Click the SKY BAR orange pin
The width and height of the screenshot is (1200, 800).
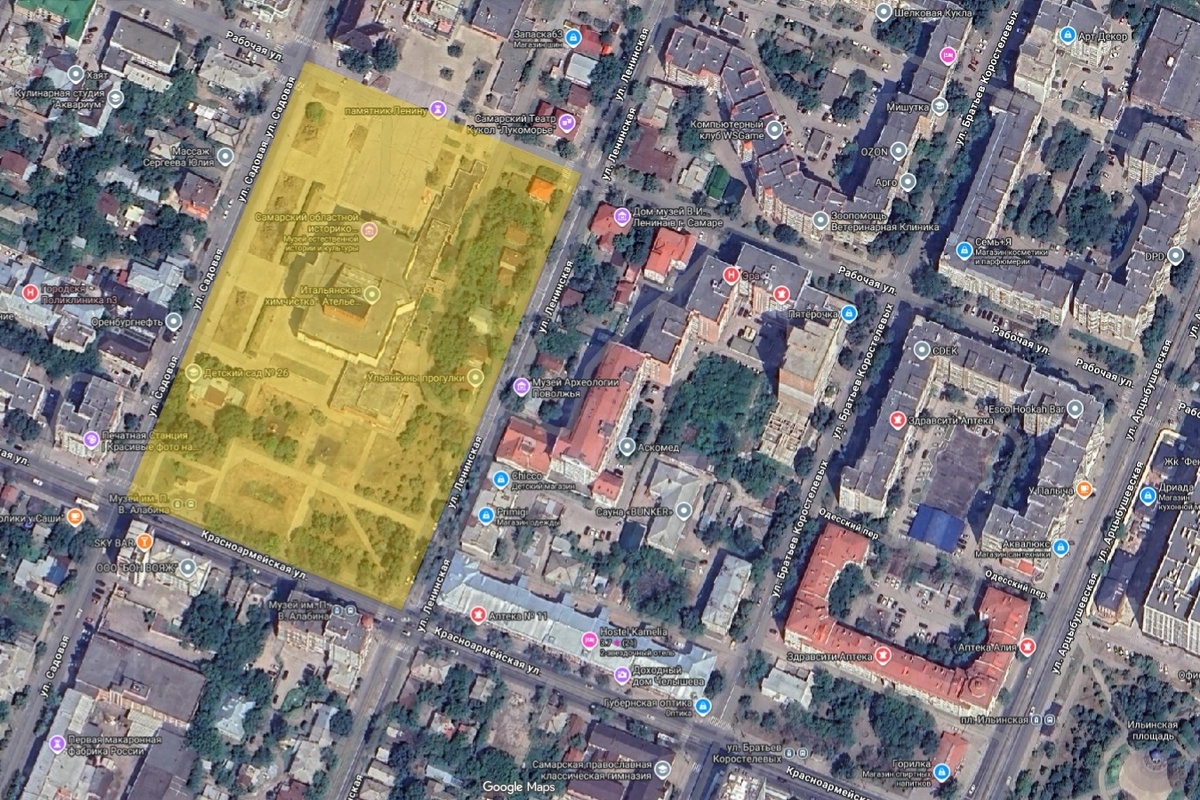pyautogui.click(x=145, y=542)
